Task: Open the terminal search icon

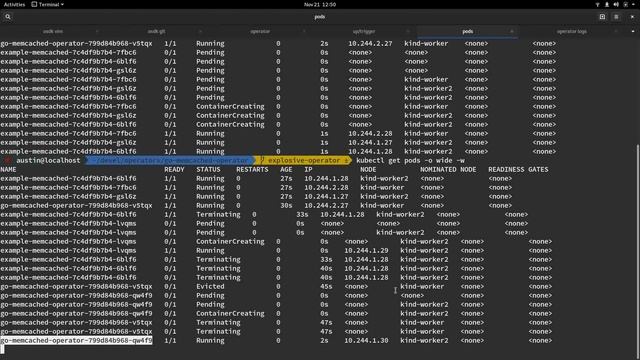Action: pos(8,17)
